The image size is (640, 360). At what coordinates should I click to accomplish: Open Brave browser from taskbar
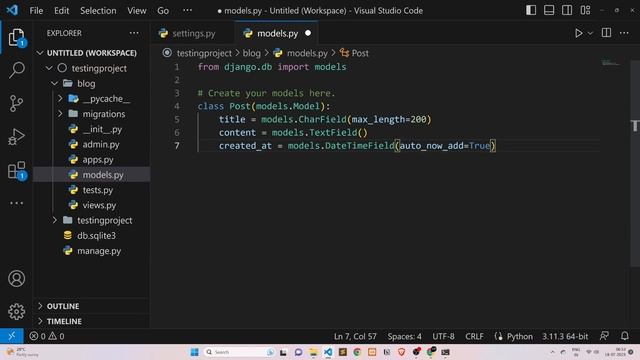(x=401, y=352)
